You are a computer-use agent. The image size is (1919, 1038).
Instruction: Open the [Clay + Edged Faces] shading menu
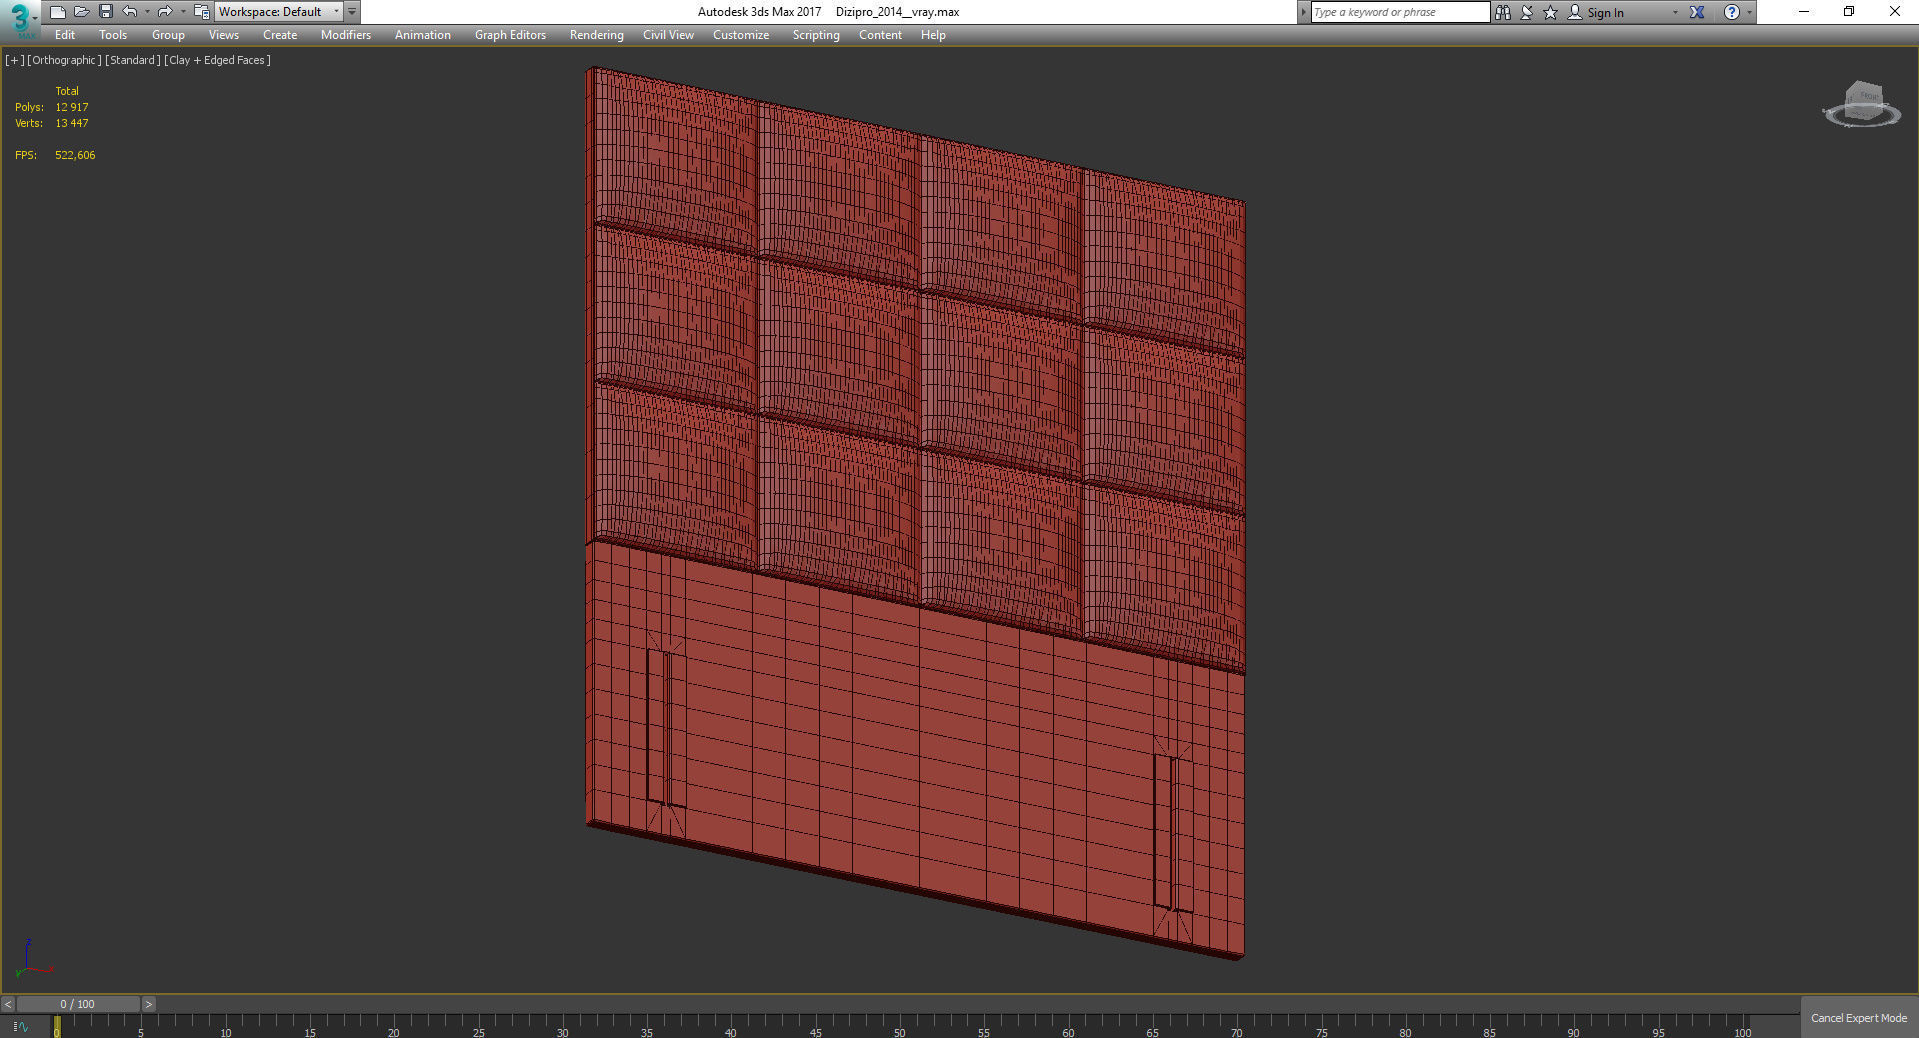[x=217, y=60]
